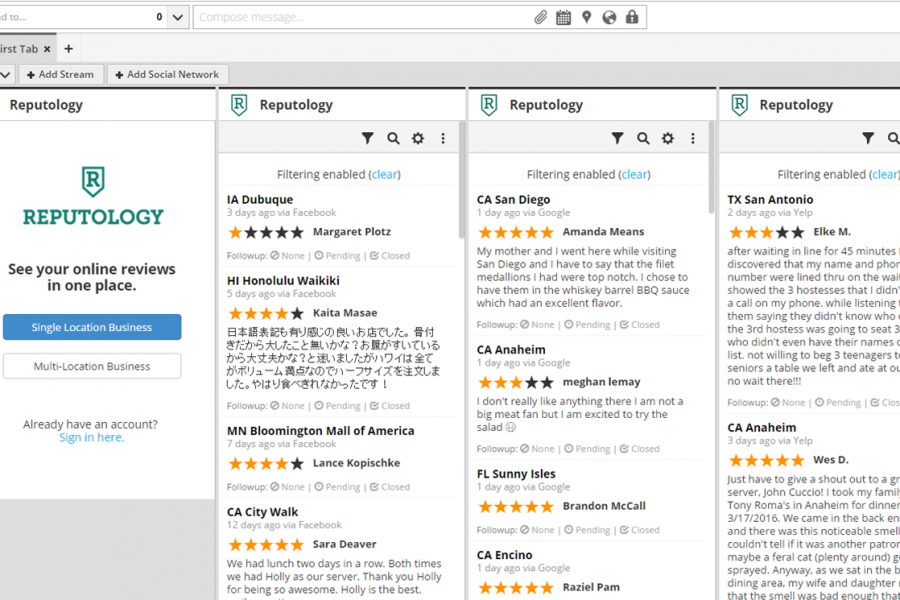Open the fourth stream's filter funnel icon
900x600 pixels.
[868, 138]
